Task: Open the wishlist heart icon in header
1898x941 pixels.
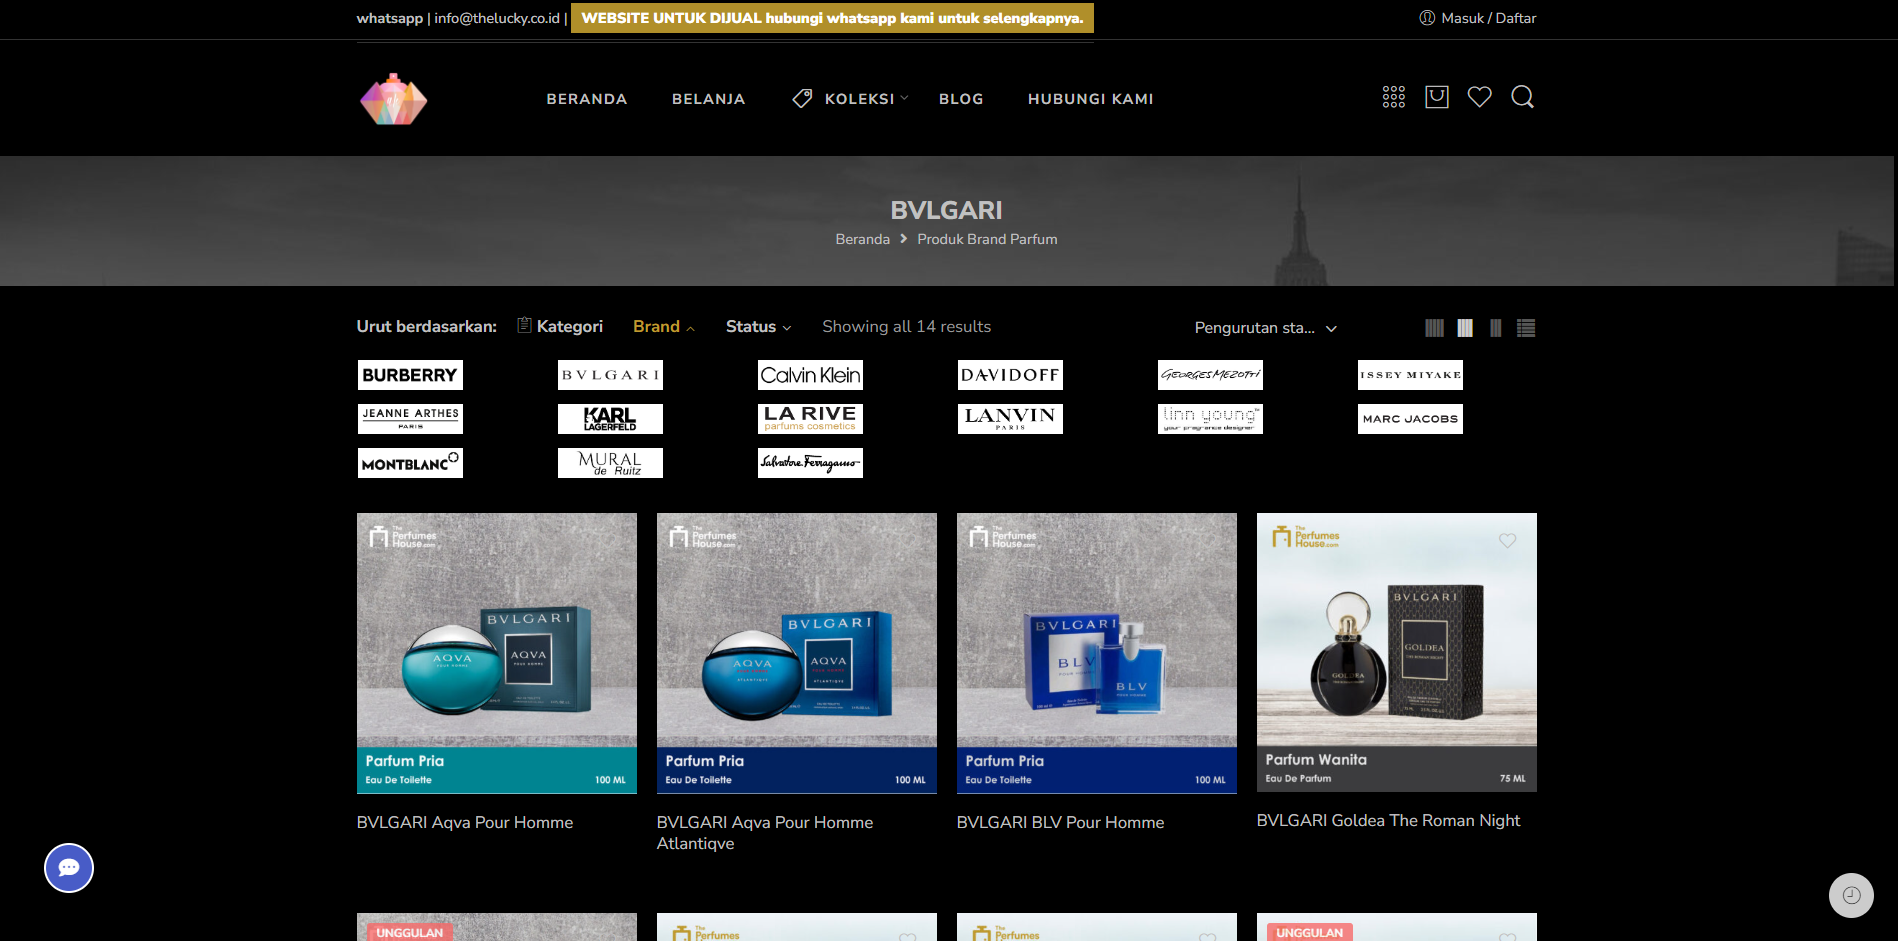Action: click(x=1480, y=97)
